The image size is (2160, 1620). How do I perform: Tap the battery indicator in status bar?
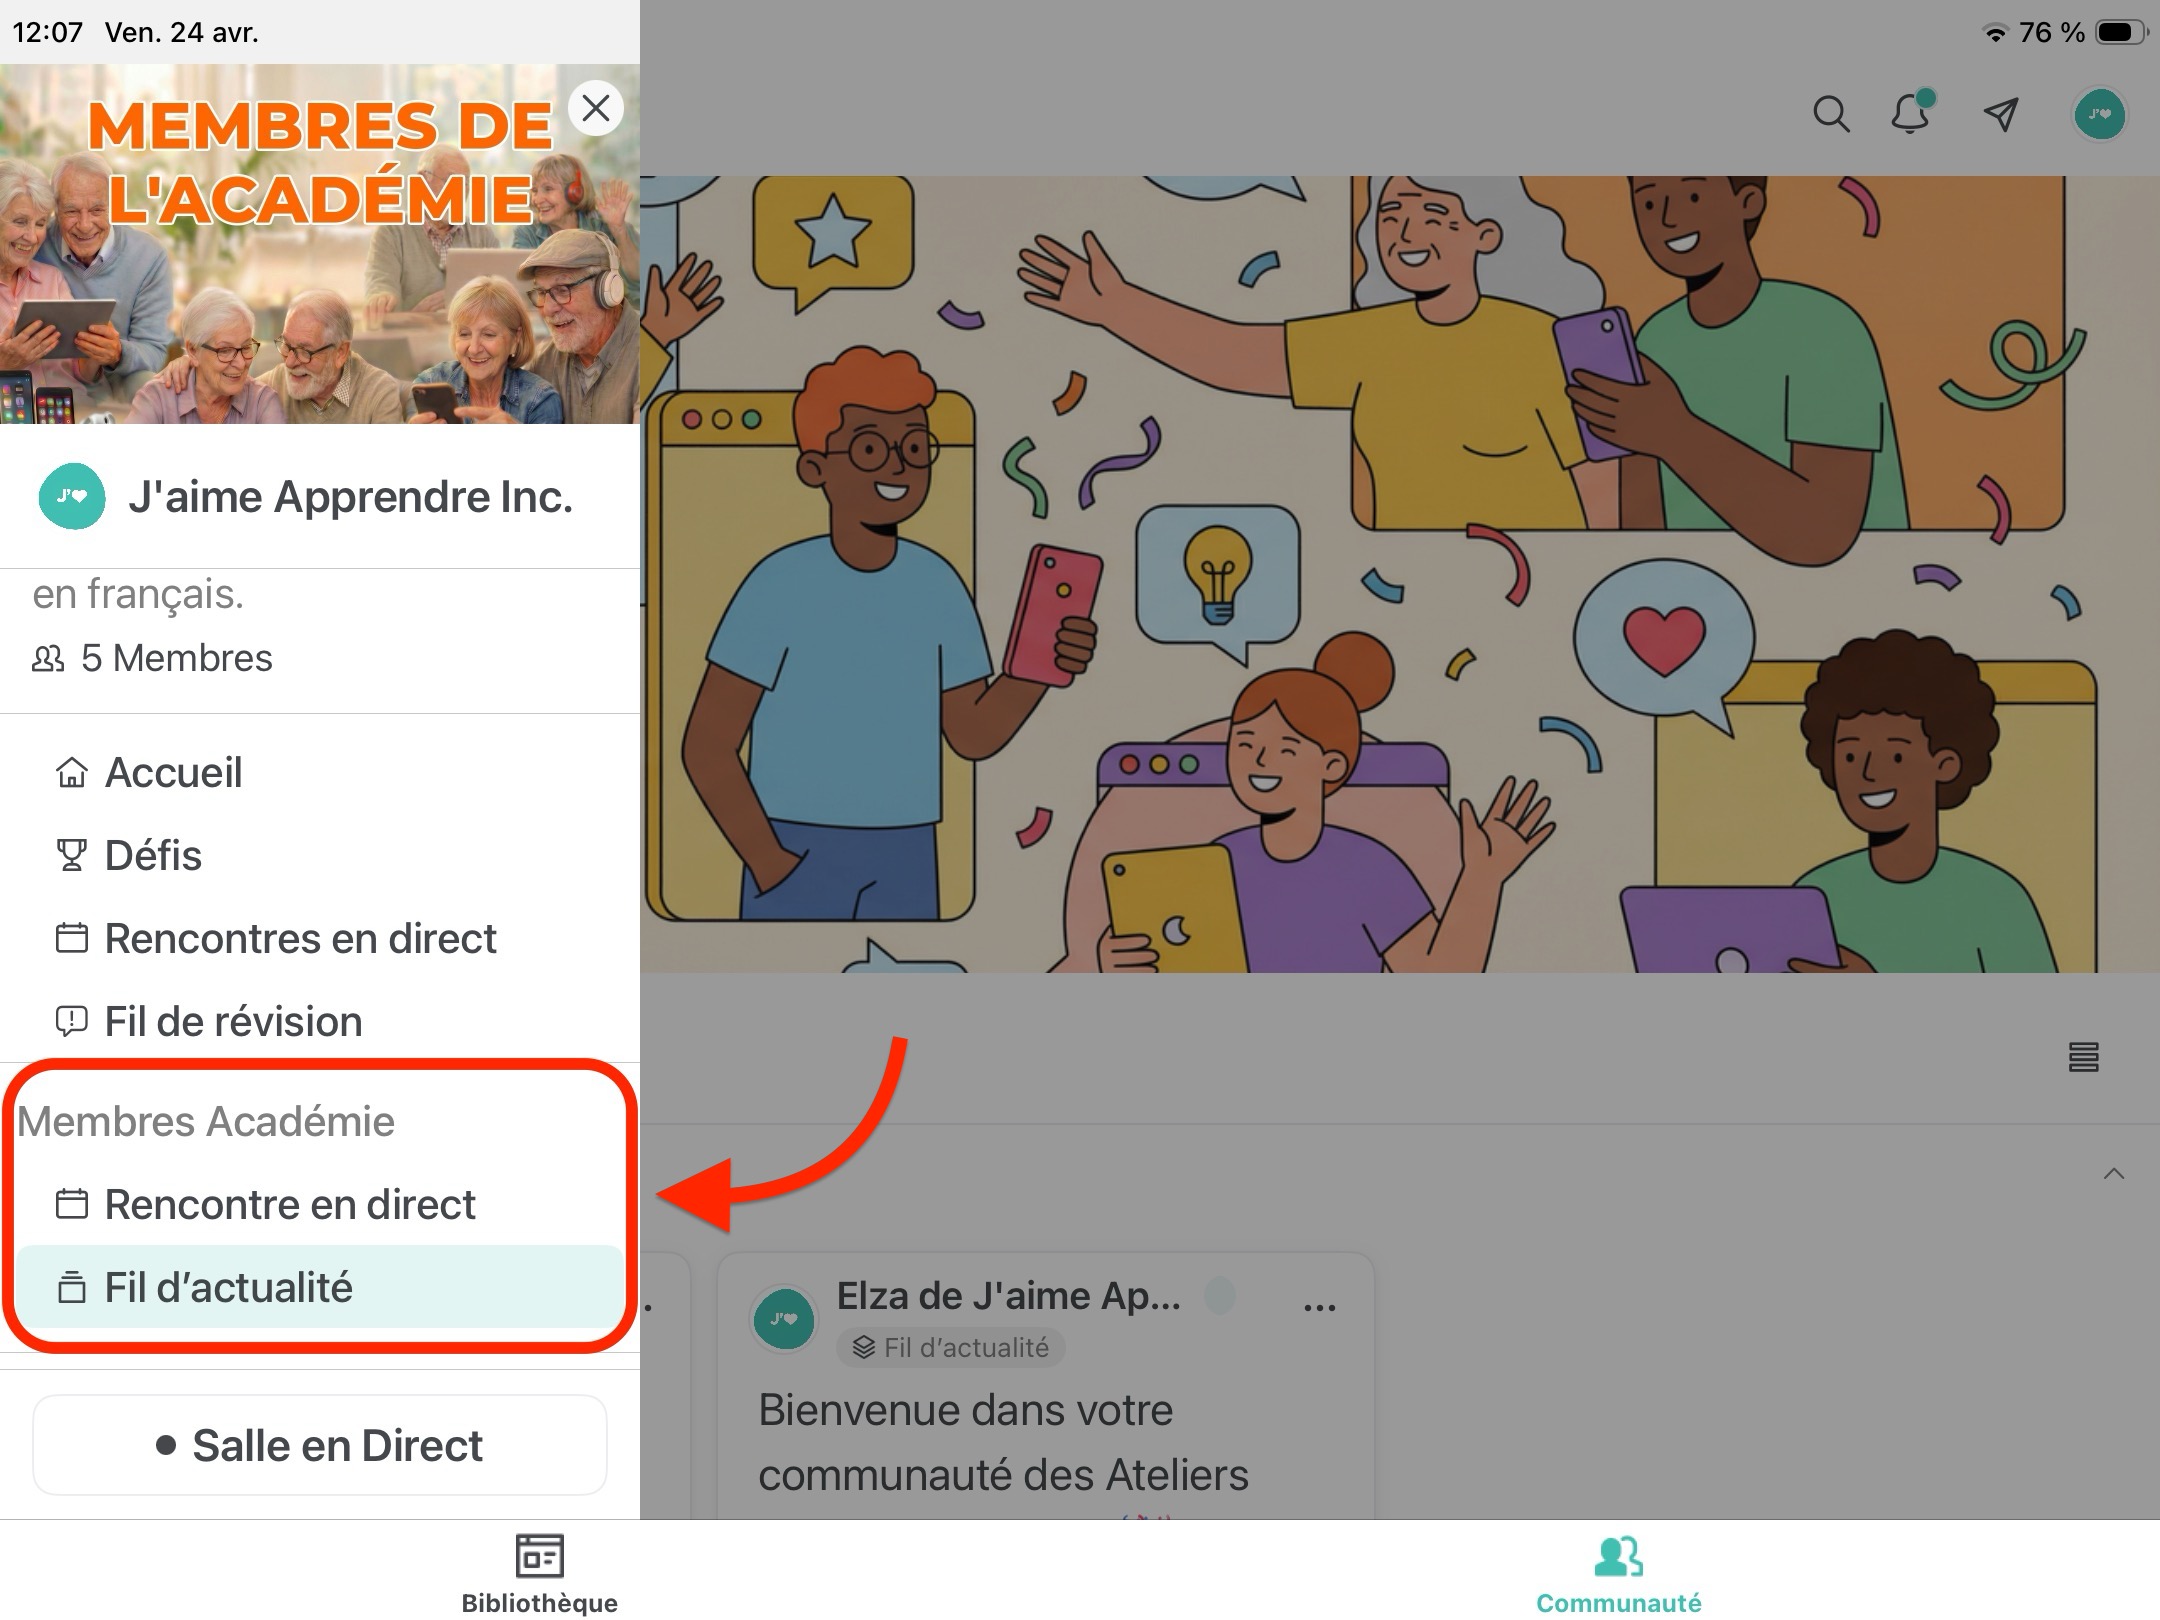click(2122, 33)
